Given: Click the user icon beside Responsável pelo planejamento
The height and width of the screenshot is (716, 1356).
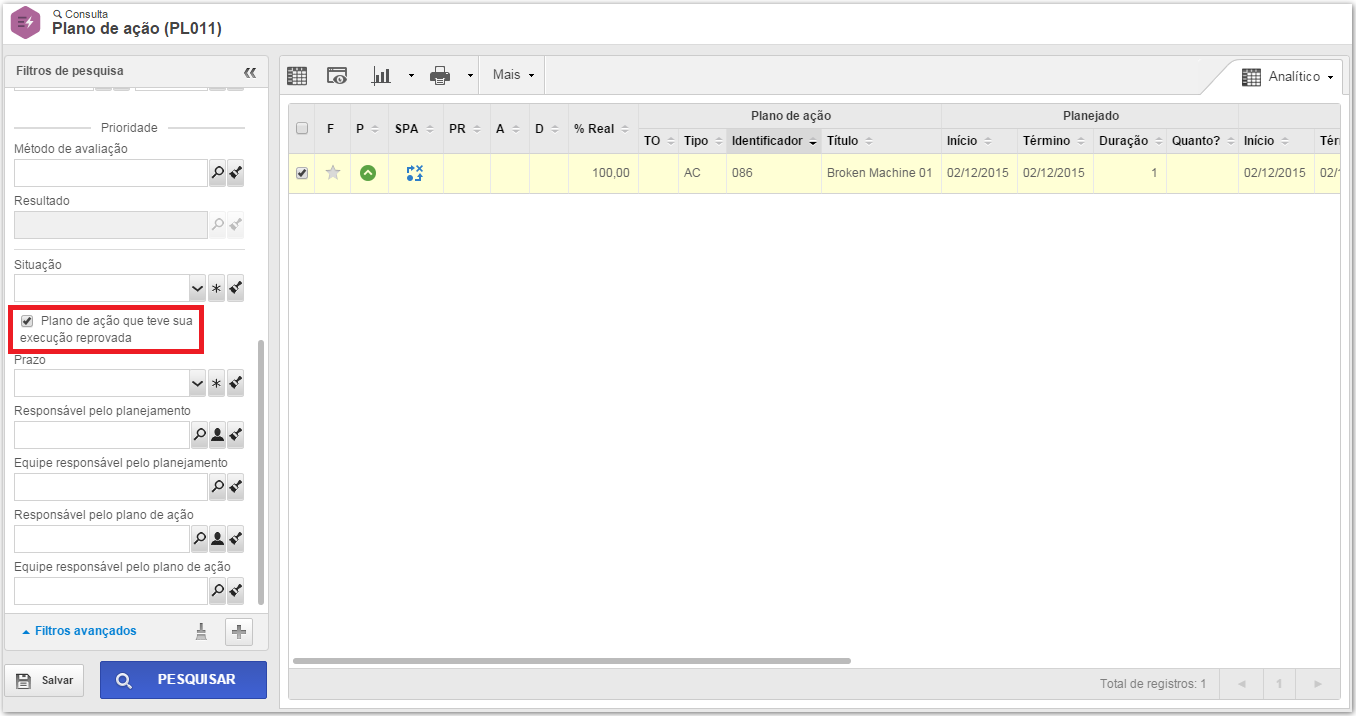Looking at the screenshot, I should [x=217, y=435].
